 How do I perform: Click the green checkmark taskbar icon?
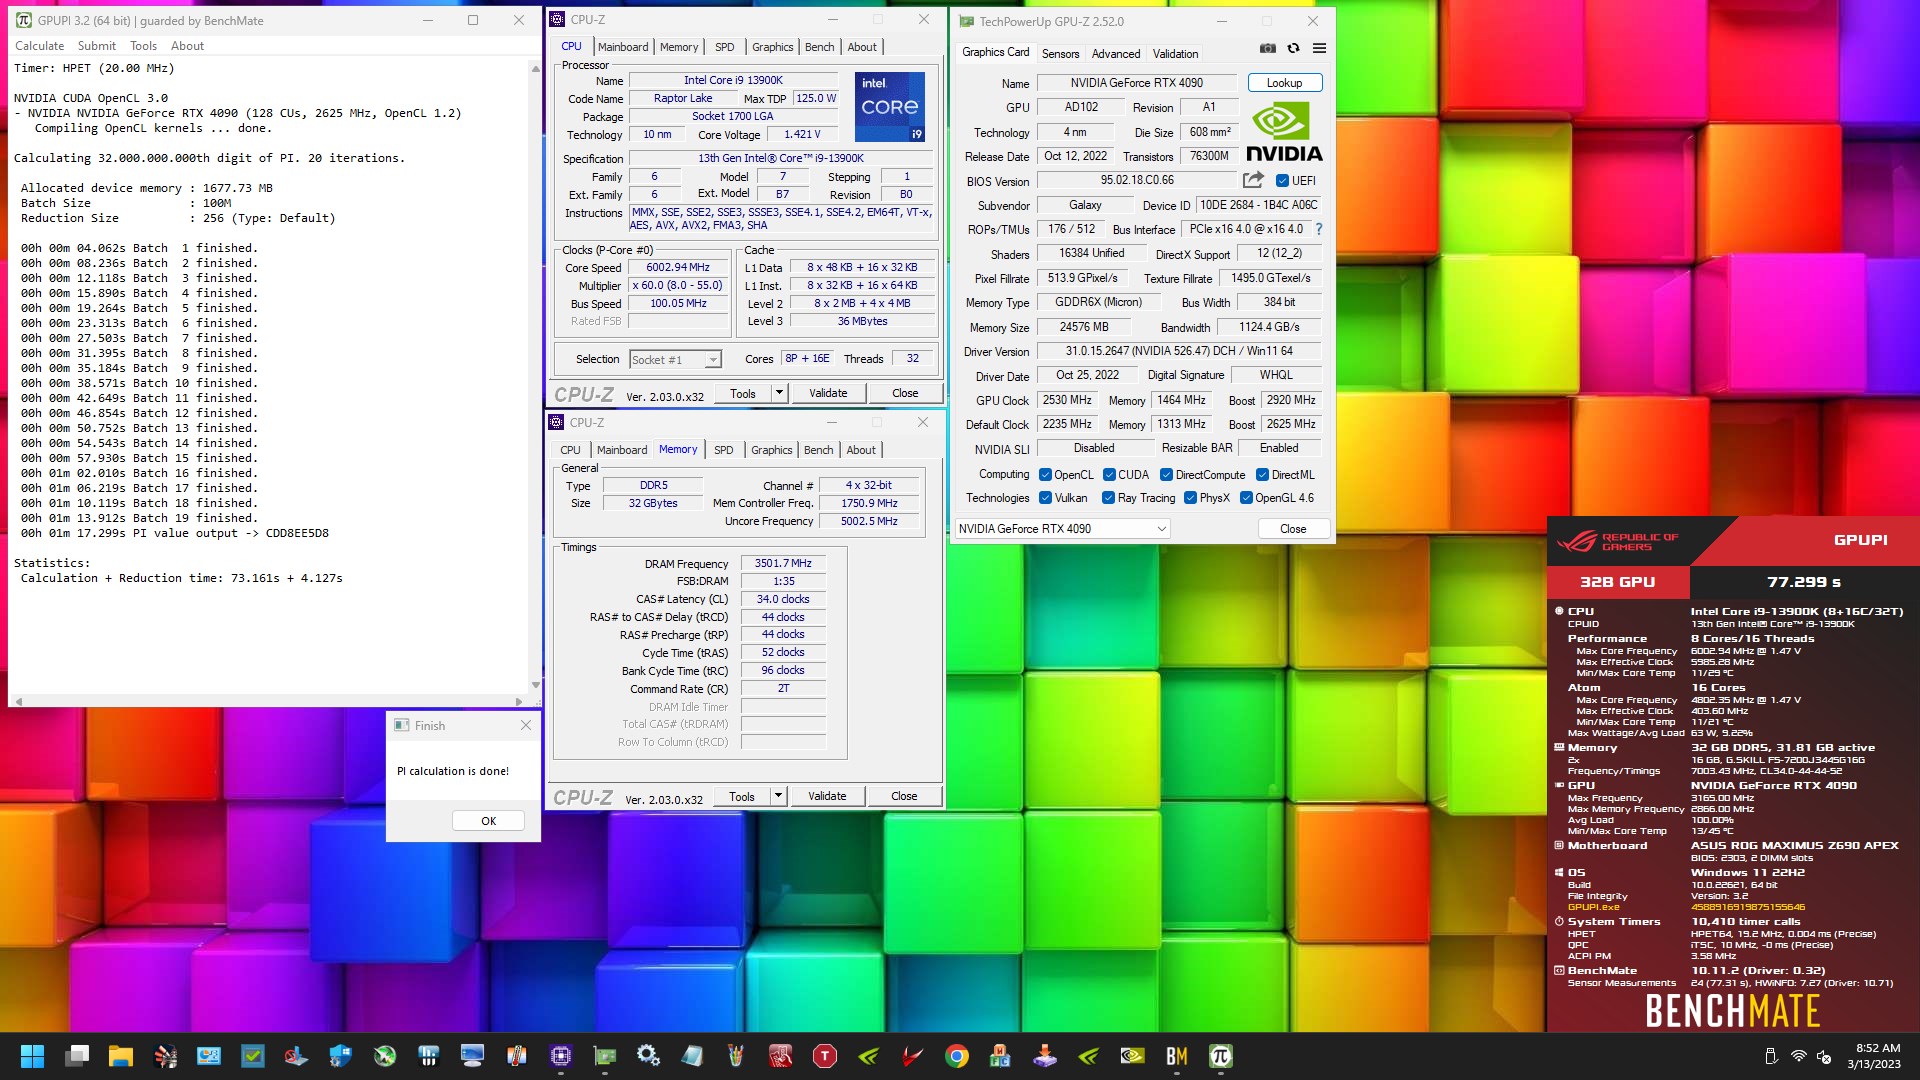pyautogui.click(x=252, y=1056)
